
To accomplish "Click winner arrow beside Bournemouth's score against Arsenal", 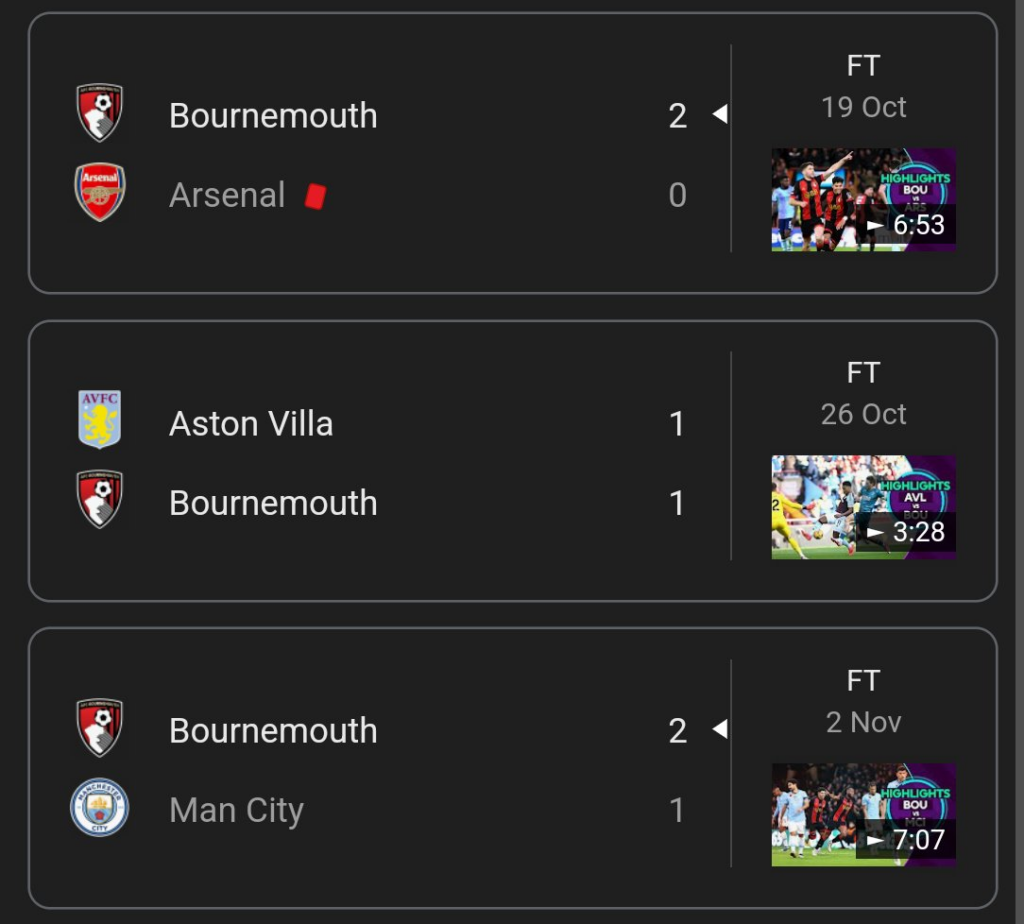I will click(719, 115).
